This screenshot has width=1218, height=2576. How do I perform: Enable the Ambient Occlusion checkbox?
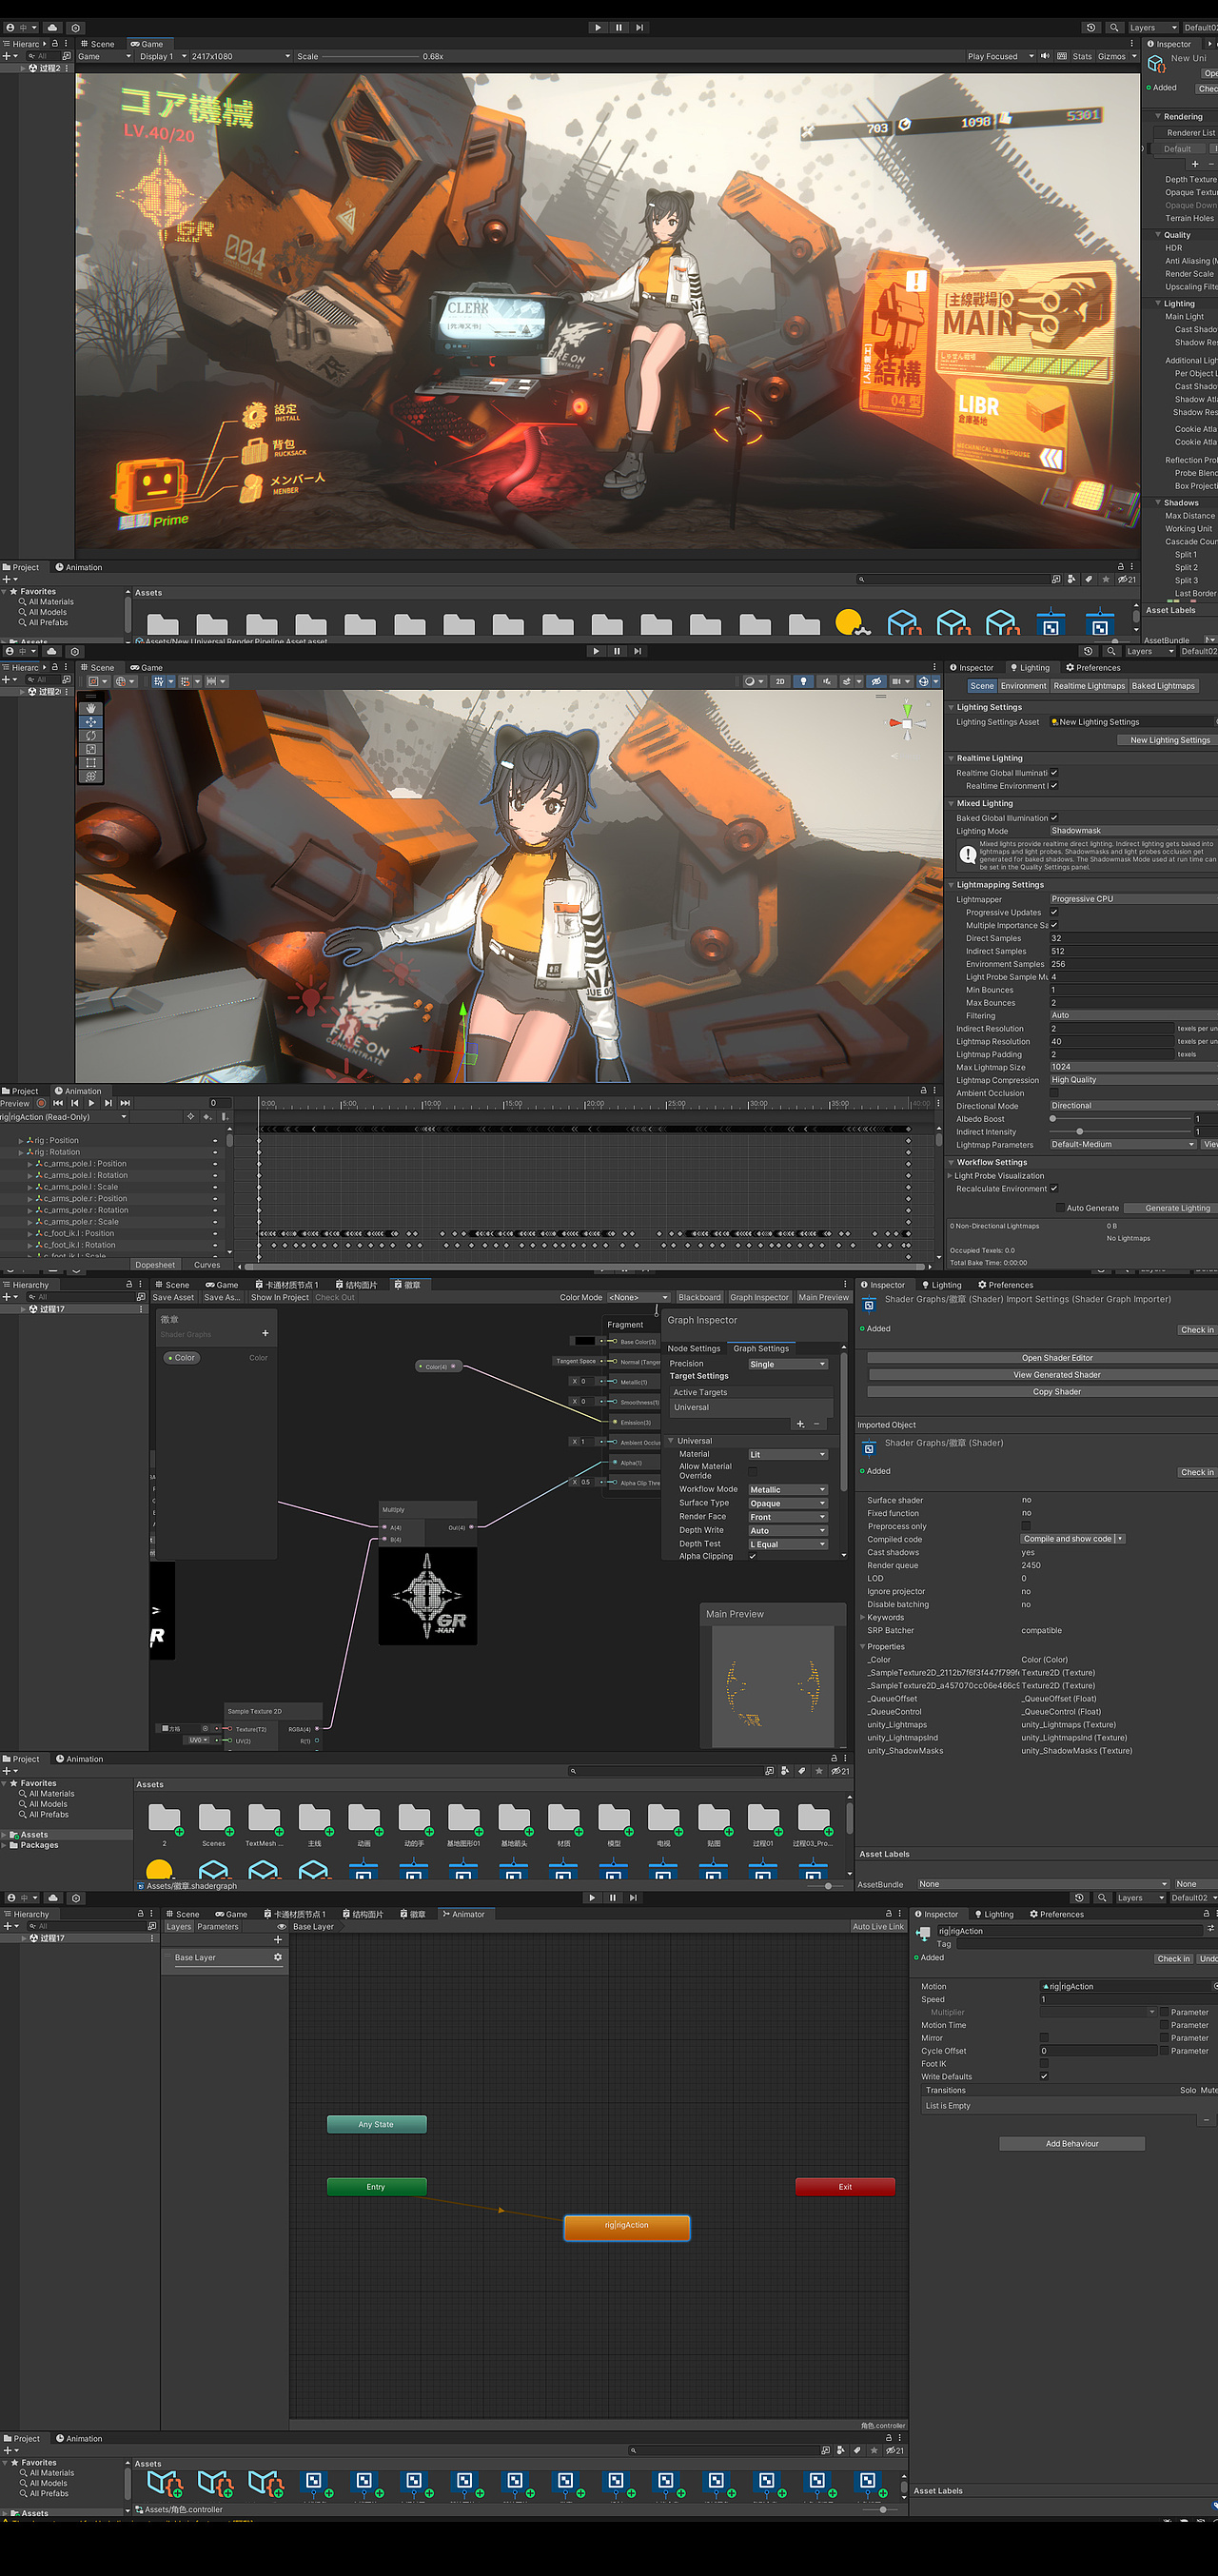1054,1093
